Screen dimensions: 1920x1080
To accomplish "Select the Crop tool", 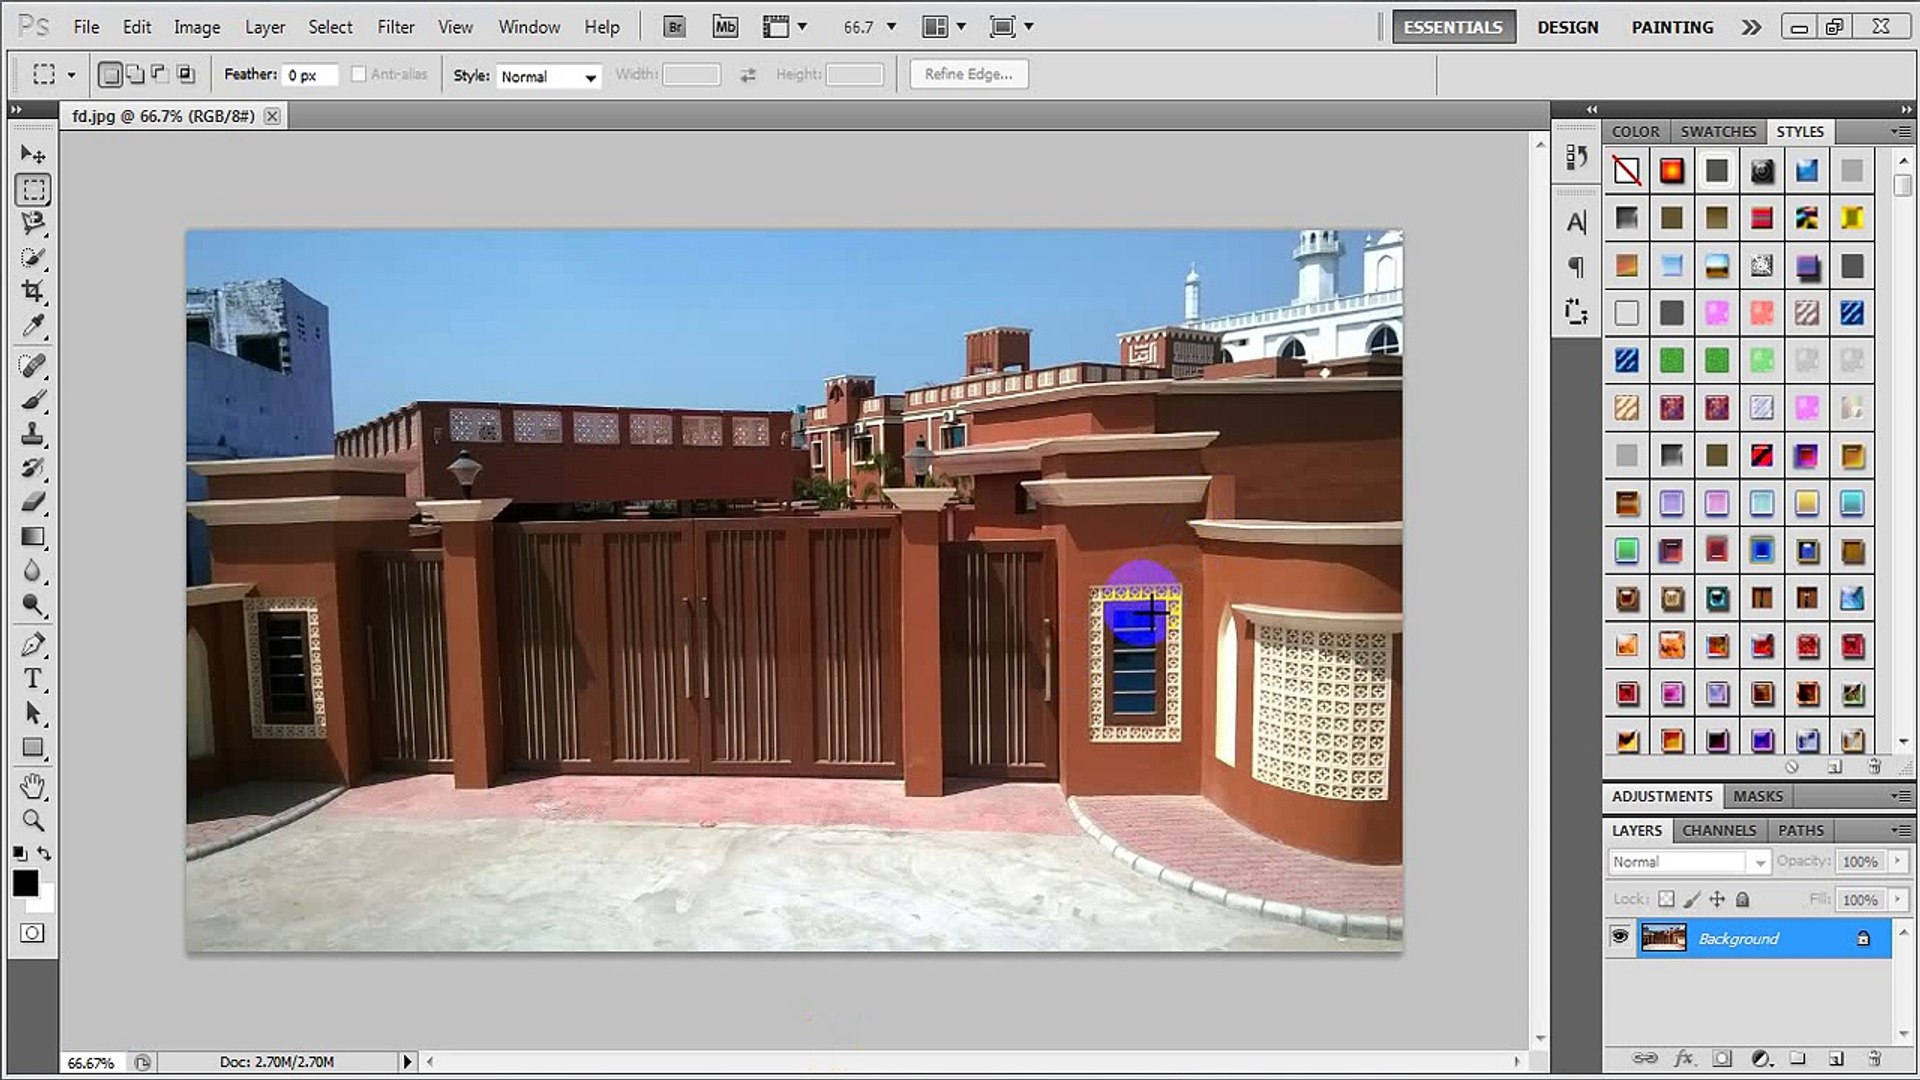I will click(x=33, y=292).
